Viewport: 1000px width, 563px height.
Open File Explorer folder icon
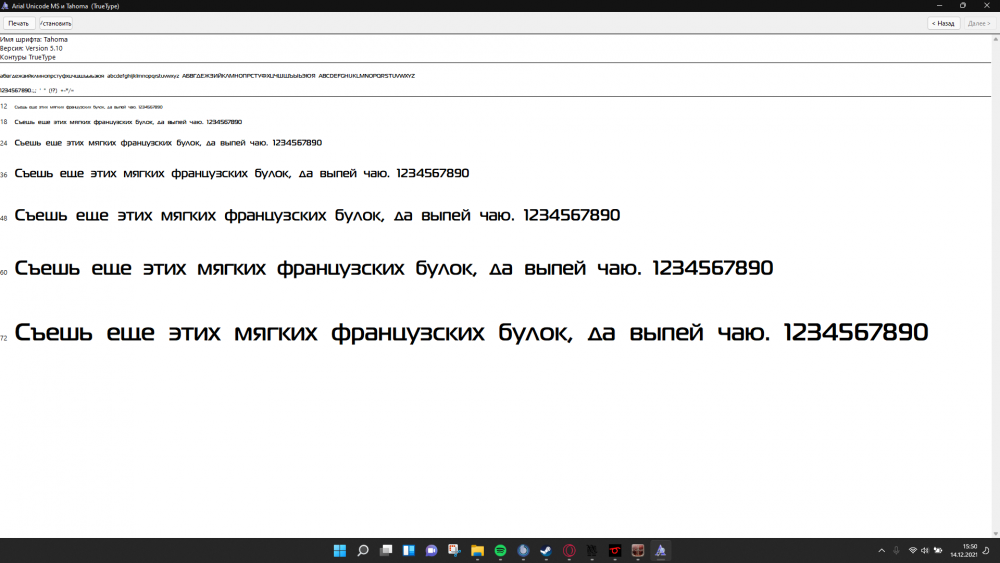[x=478, y=550]
